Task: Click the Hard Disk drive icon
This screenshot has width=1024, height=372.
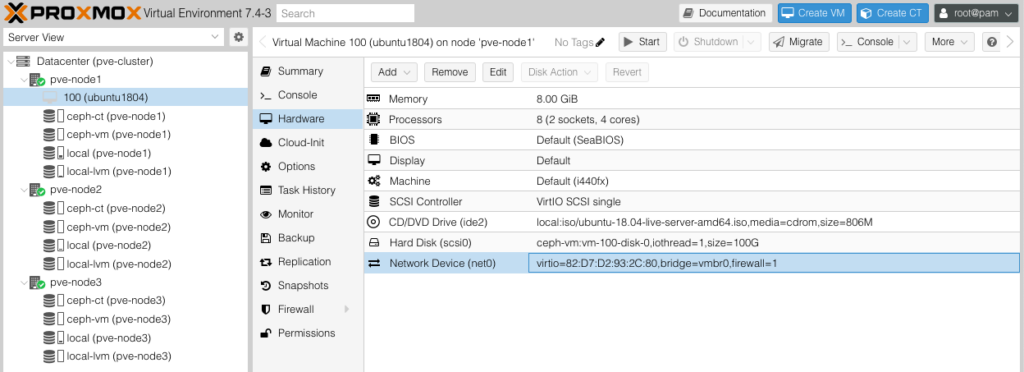Action: point(374,243)
